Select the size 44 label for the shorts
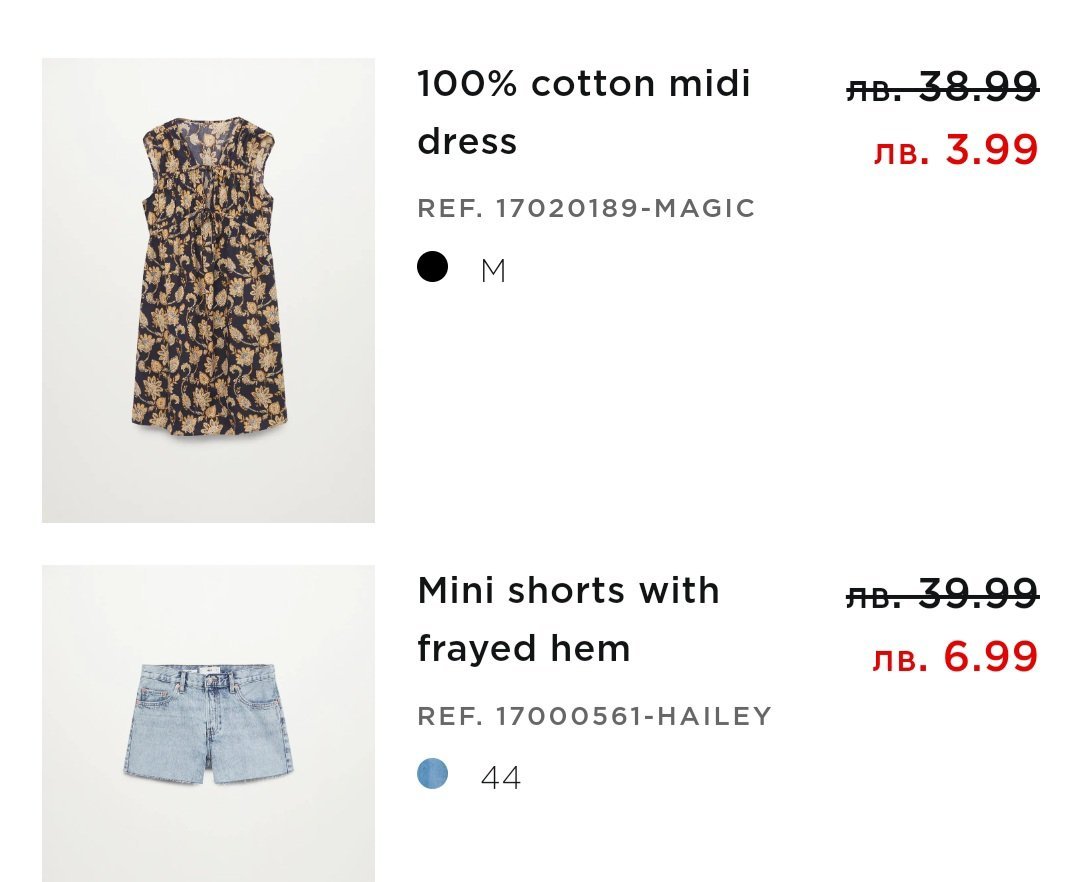 point(501,778)
